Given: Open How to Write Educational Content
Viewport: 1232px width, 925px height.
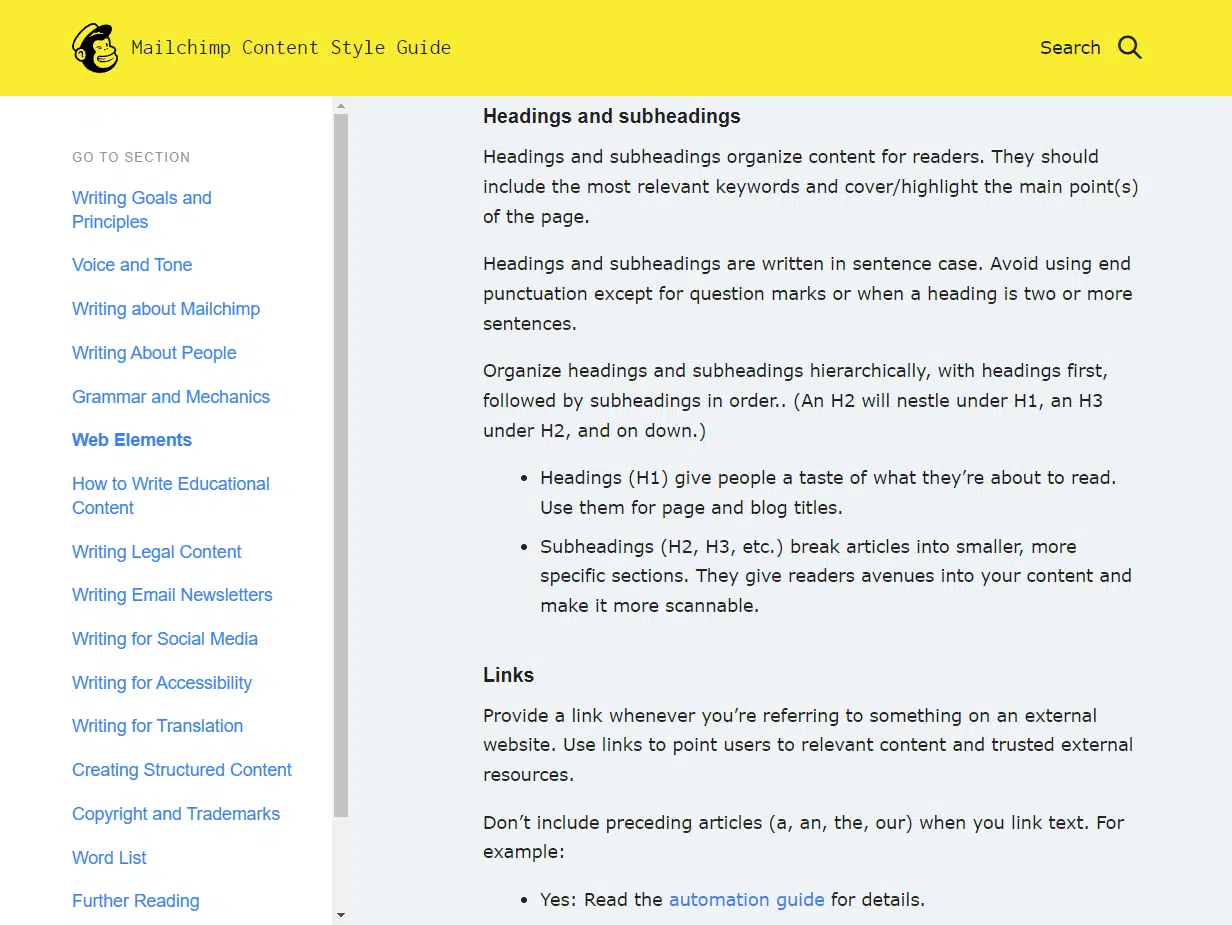Looking at the screenshot, I should [x=170, y=496].
